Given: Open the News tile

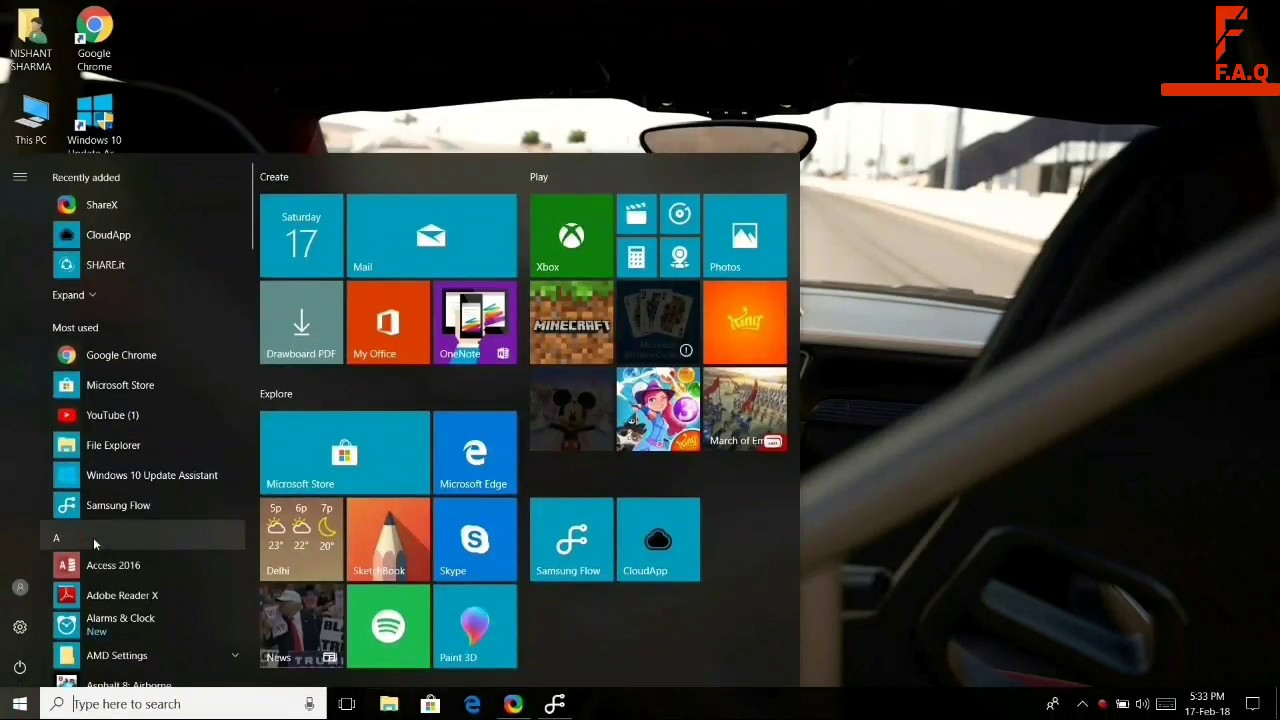Looking at the screenshot, I should tap(301, 627).
